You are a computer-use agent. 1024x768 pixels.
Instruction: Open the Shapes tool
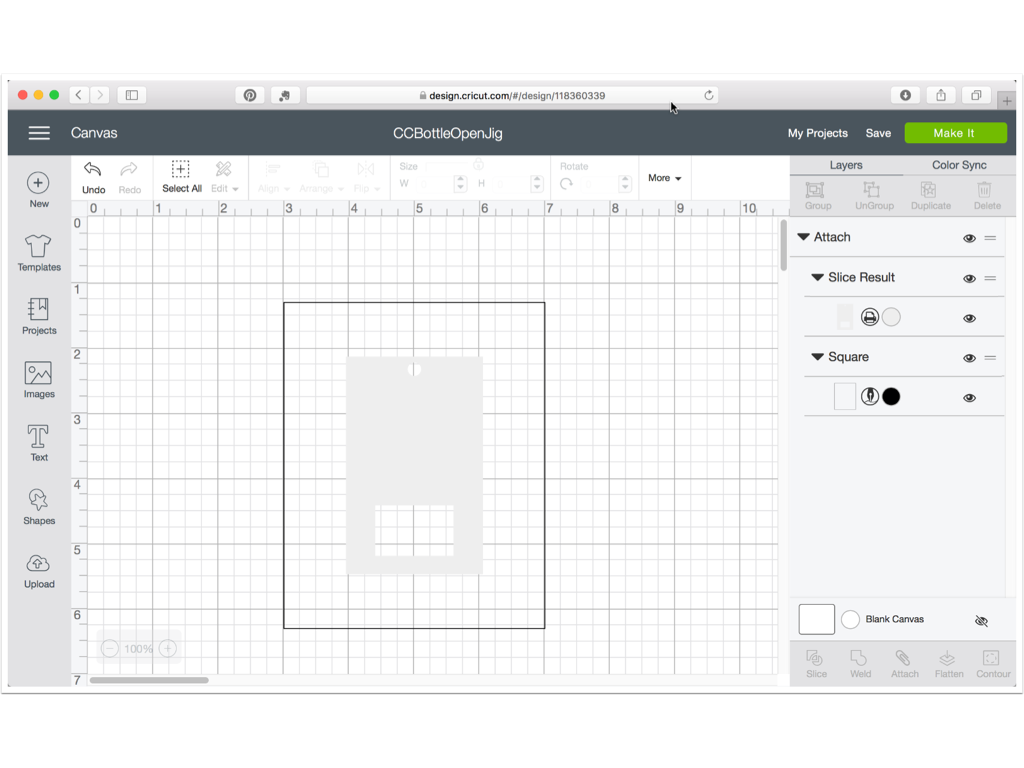pos(39,506)
